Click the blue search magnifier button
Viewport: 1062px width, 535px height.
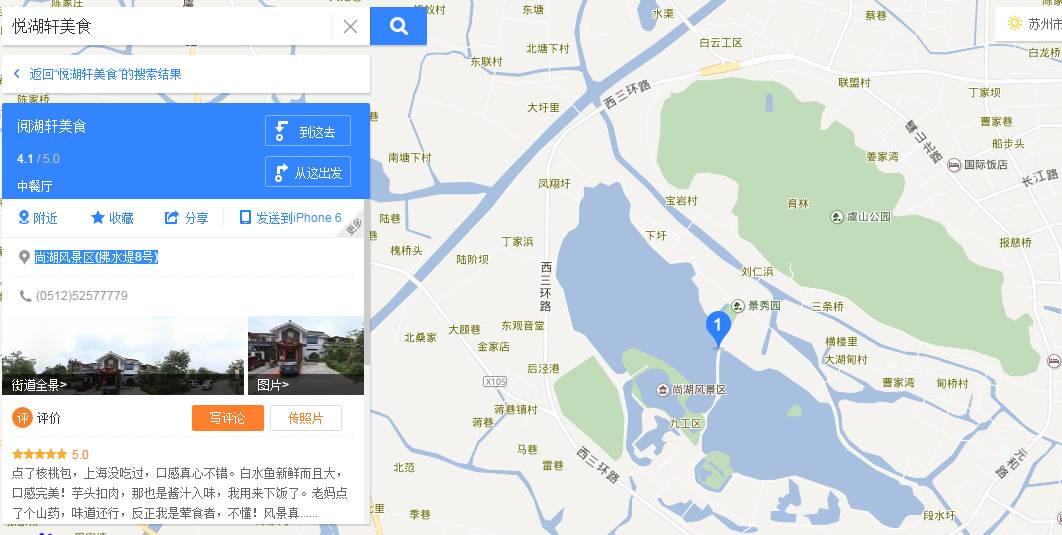point(398,26)
